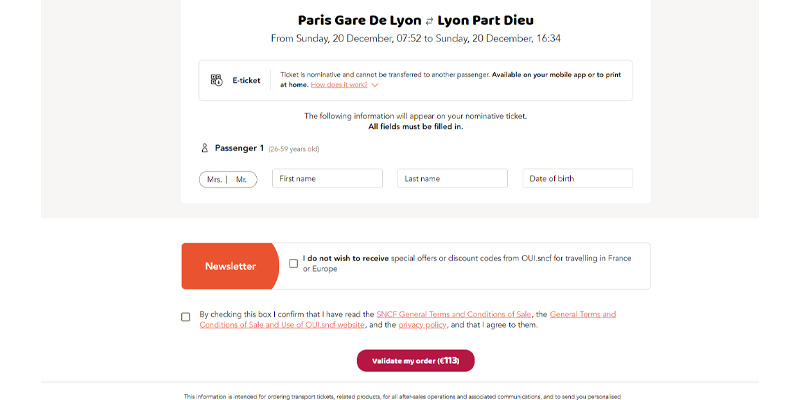Click the E-ticket QR code icon
The height and width of the screenshot is (400, 800).
coord(216,80)
